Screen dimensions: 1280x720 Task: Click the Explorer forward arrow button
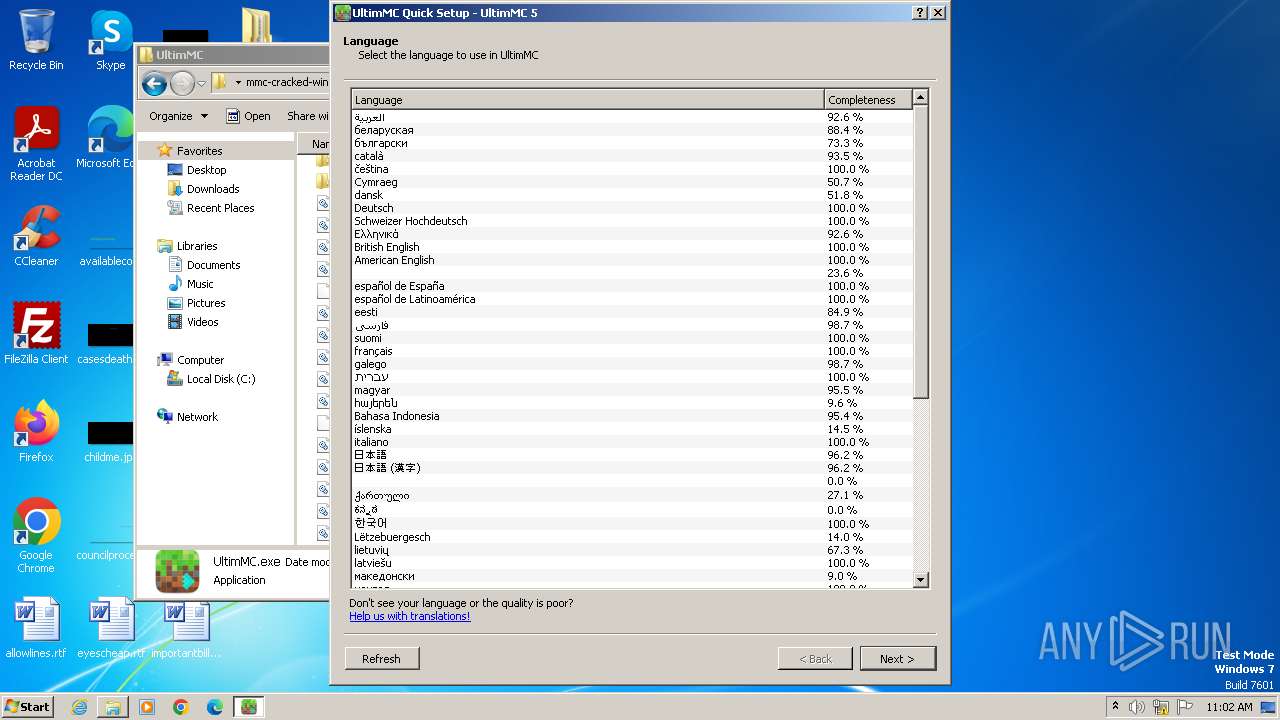[182, 83]
